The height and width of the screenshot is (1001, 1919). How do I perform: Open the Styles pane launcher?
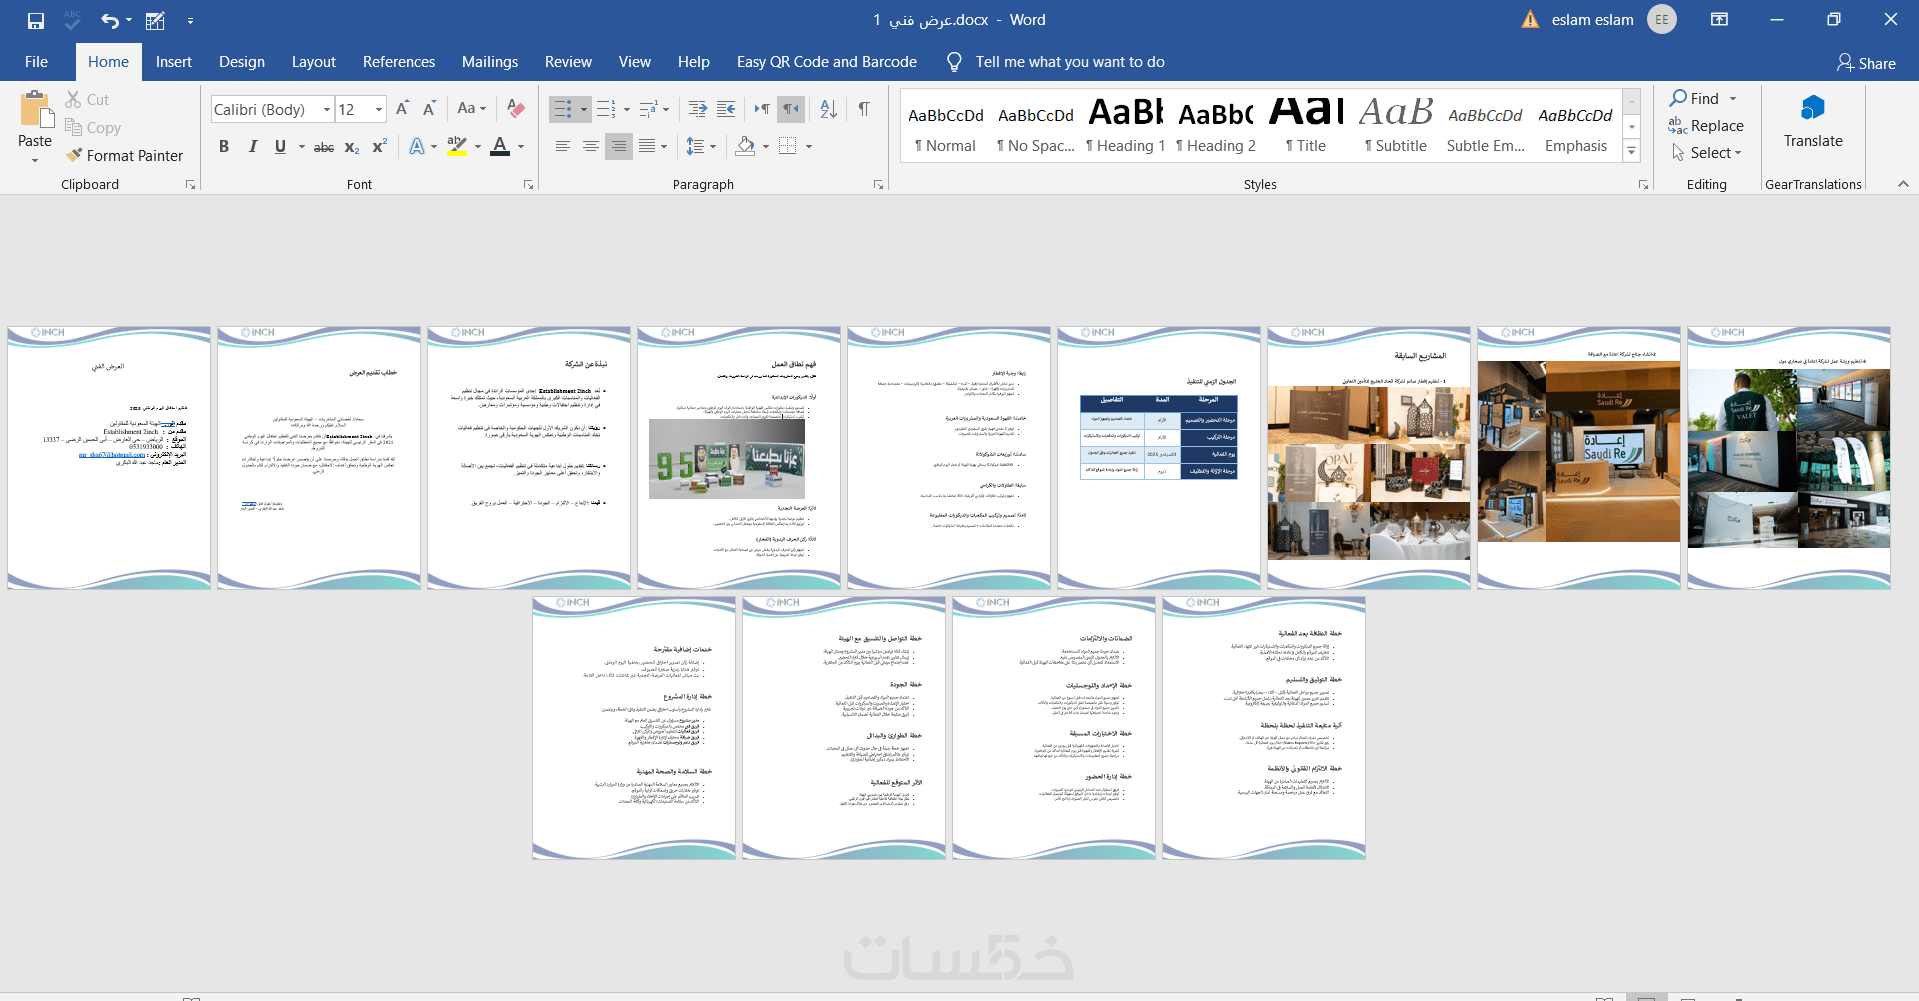1643,185
